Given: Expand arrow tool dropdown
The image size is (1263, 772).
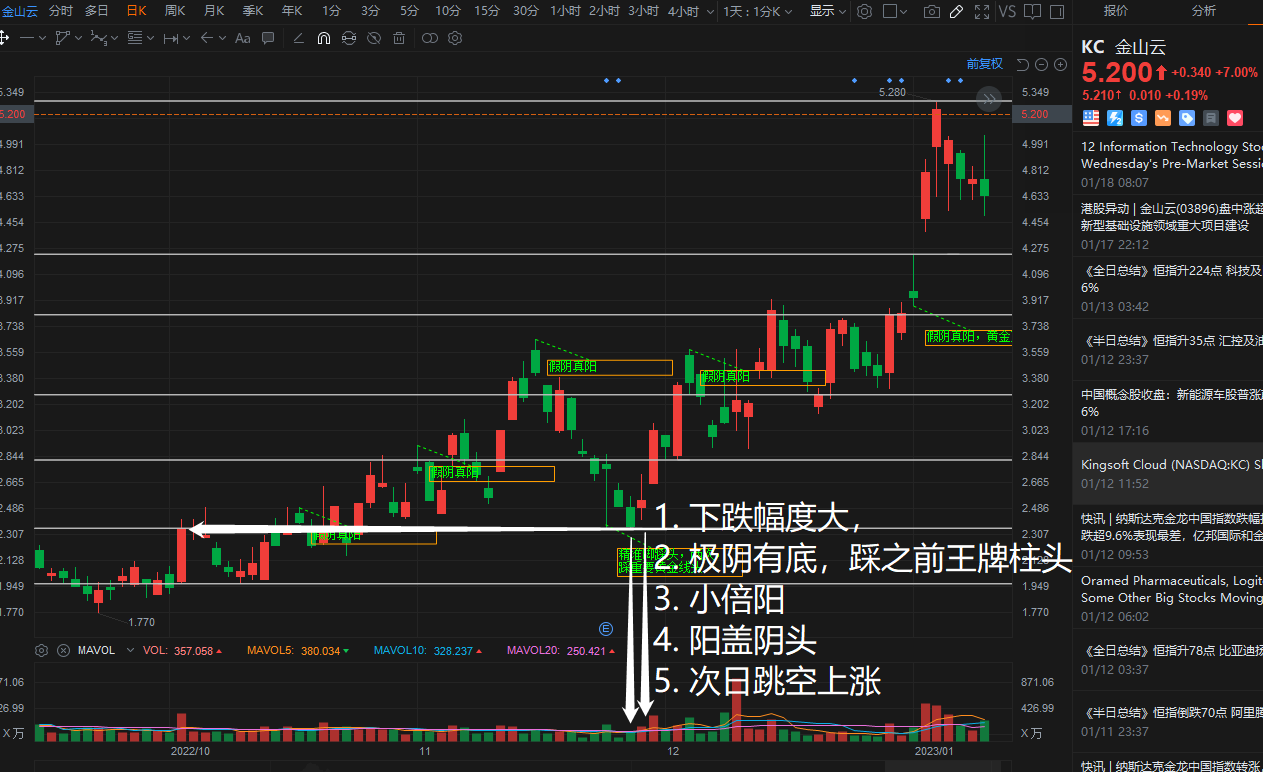Looking at the screenshot, I should pyautogui.click(x=222, y=38).
